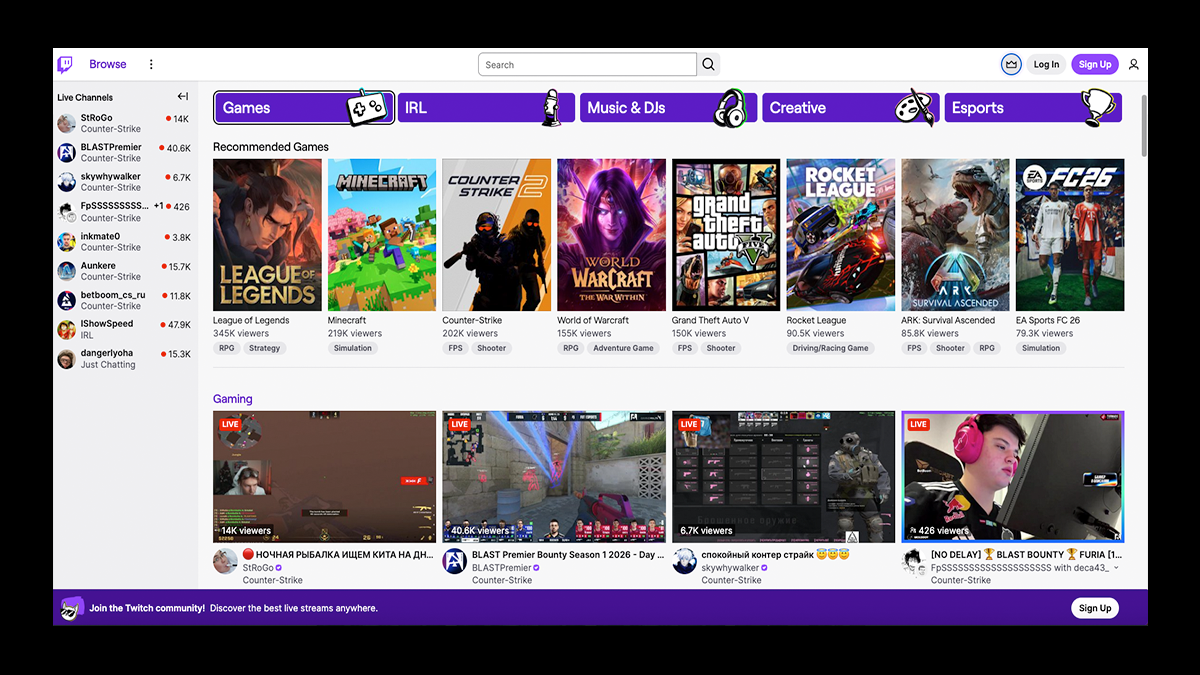The height and width of the screenshot is (675, 1200).
Task: Open the user profile icon menu
Action: click(x=1133, y=65)
